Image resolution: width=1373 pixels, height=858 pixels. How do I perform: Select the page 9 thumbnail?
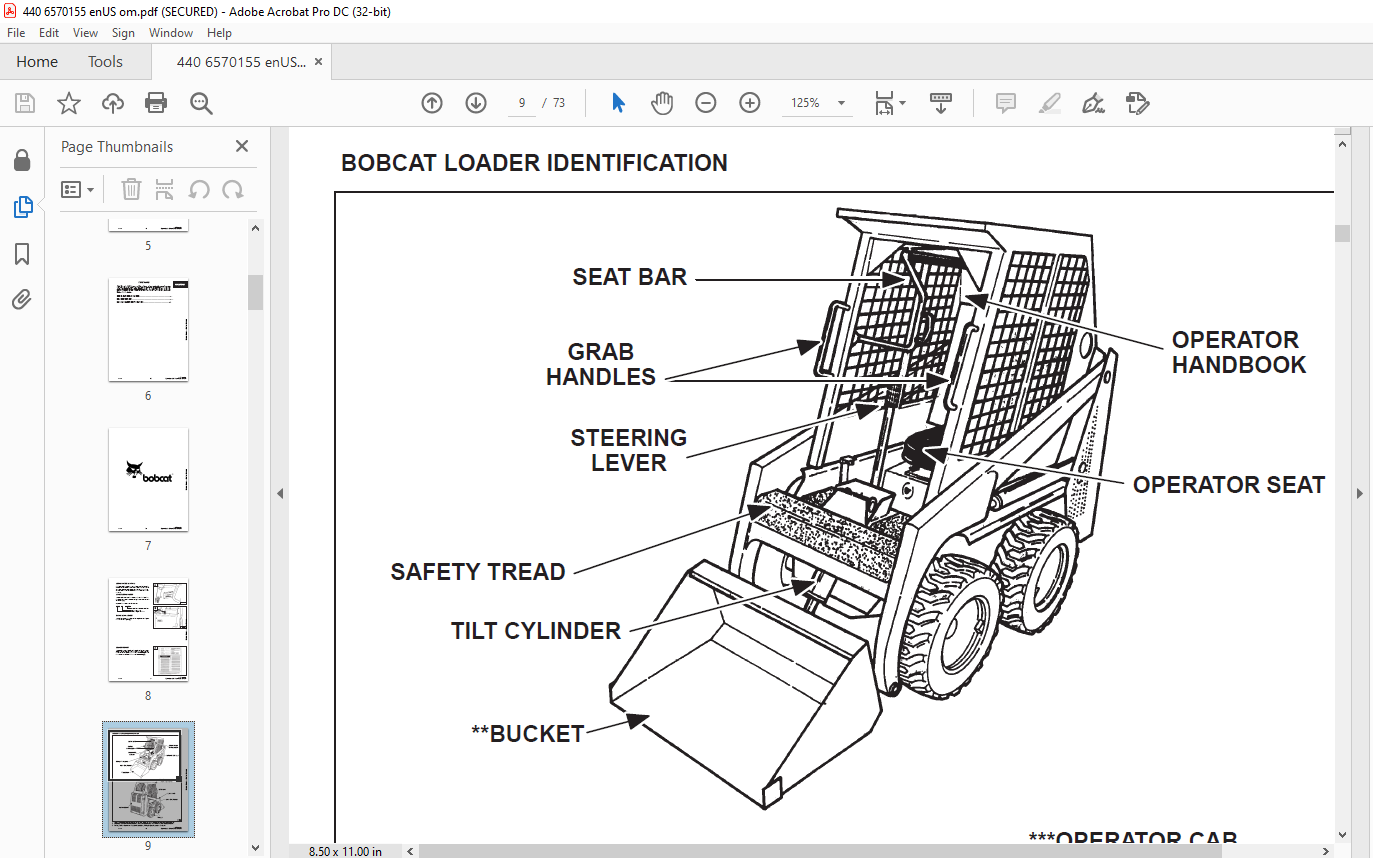click(148, 779)
